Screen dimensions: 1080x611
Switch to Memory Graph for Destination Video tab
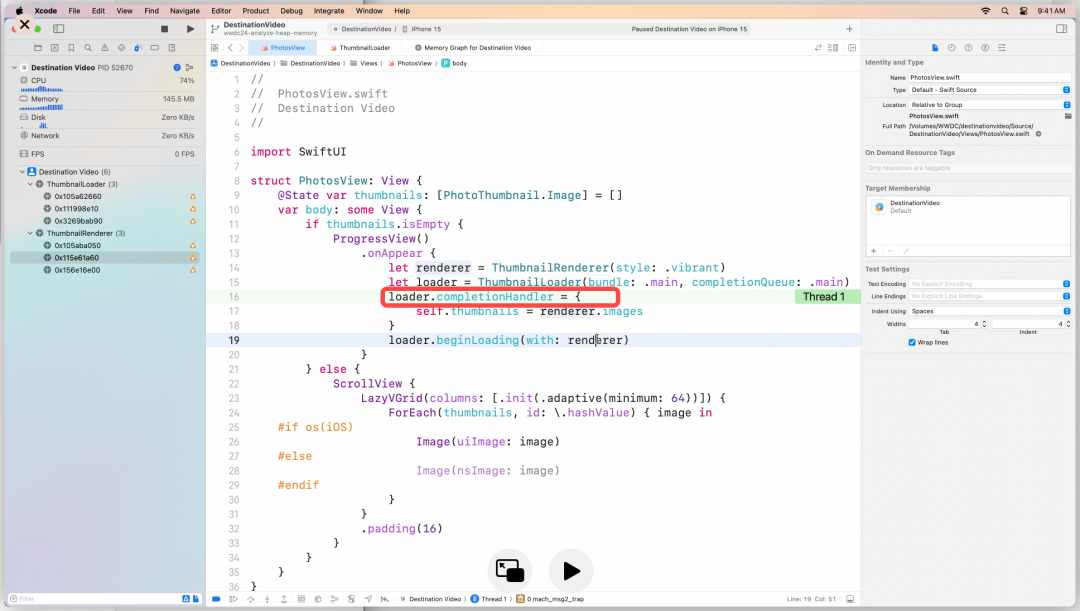473,48
